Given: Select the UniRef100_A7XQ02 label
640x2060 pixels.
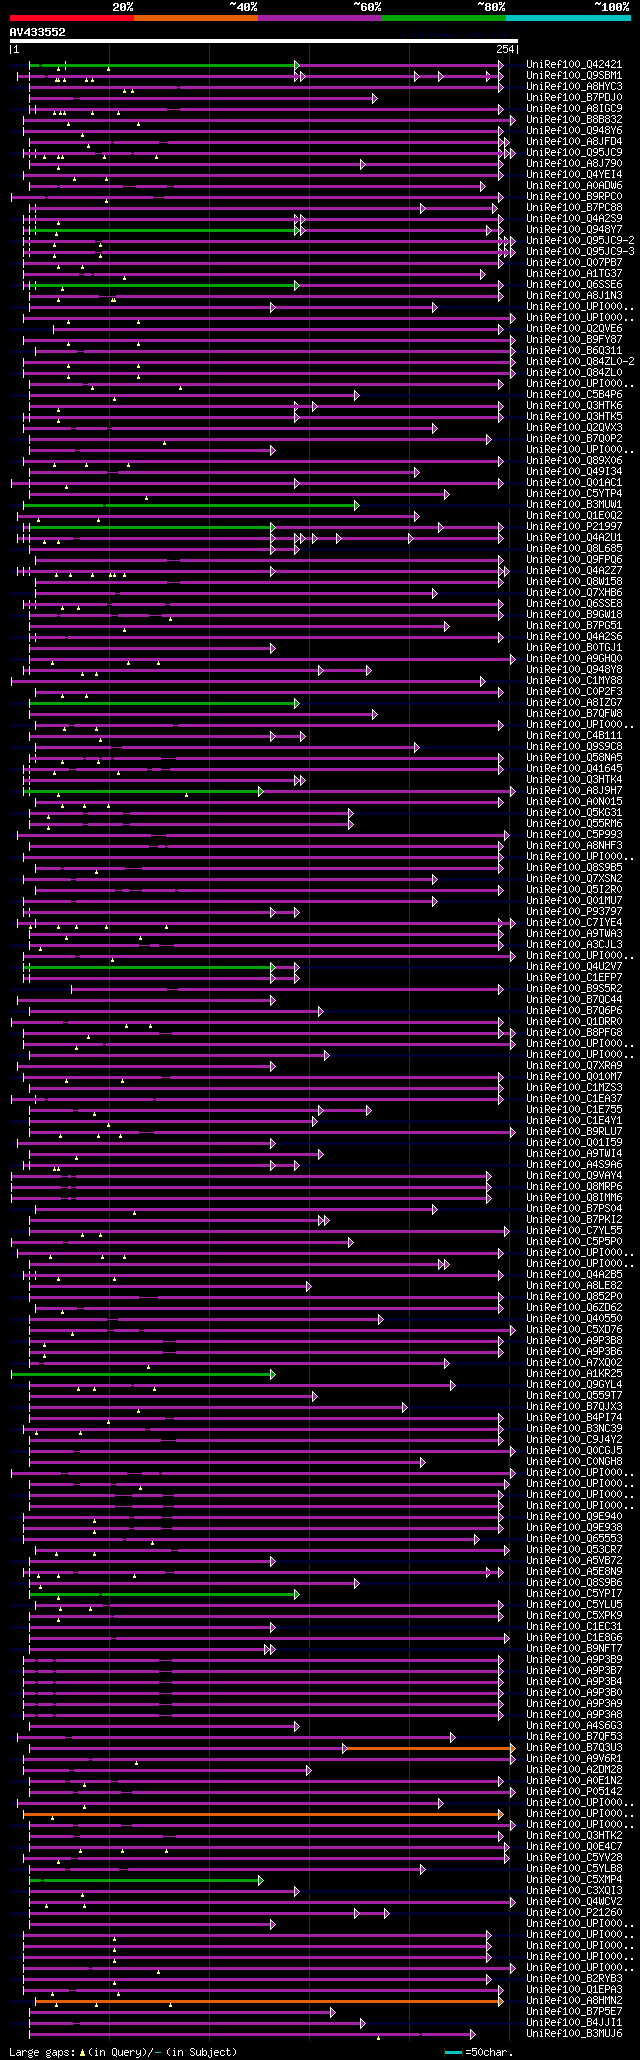Looking at the screenshot, I should [x=574, y=1362].
